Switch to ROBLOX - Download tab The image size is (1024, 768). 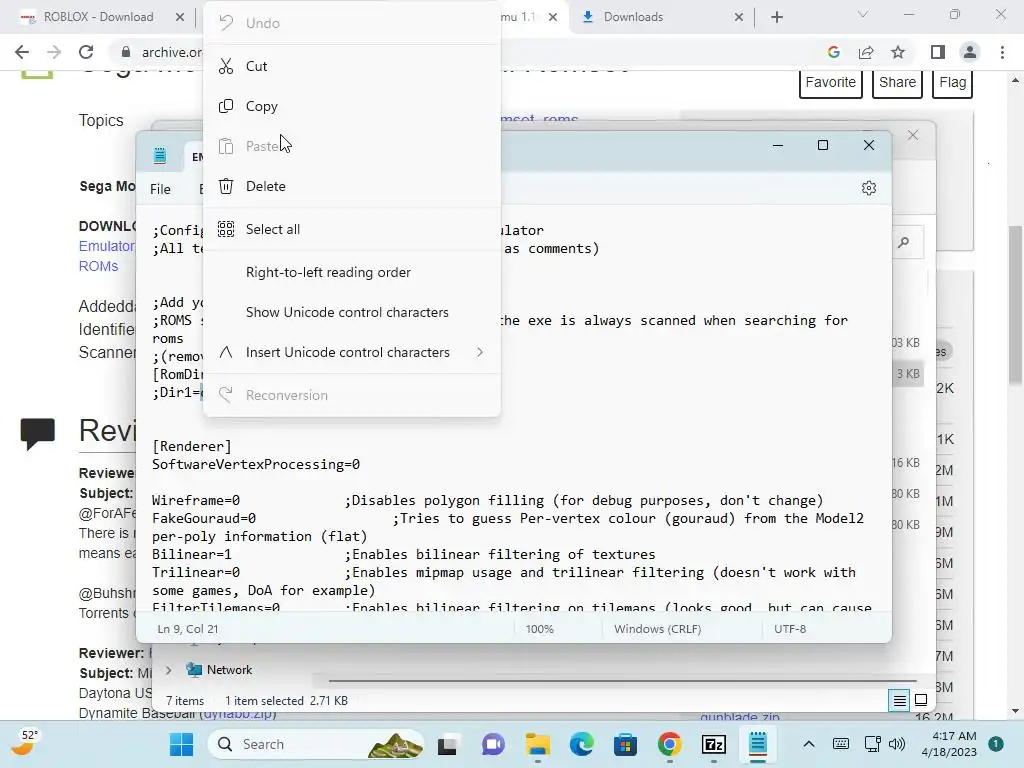tap(98, 17)
